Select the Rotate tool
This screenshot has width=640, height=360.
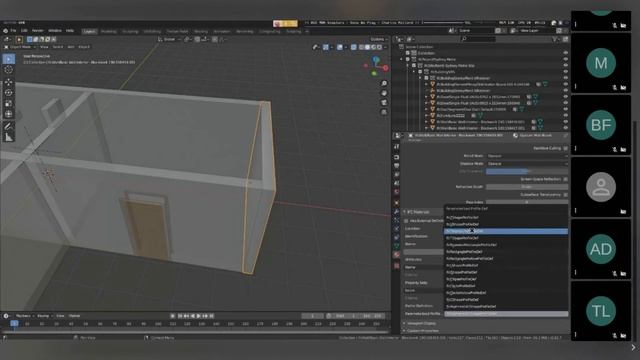pos(9,93)
